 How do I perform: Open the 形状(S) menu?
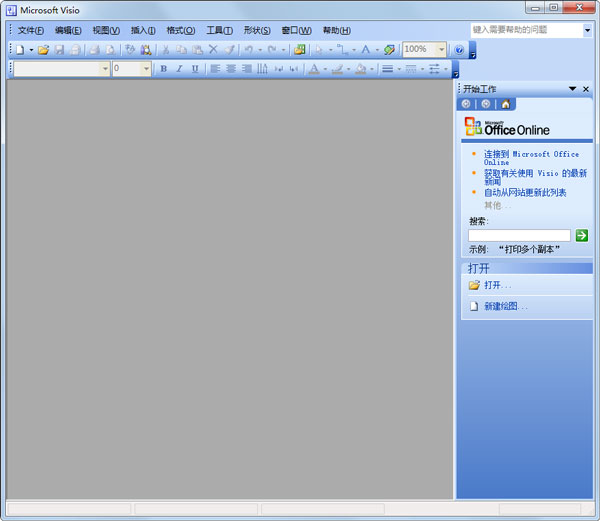pos(257,30)
